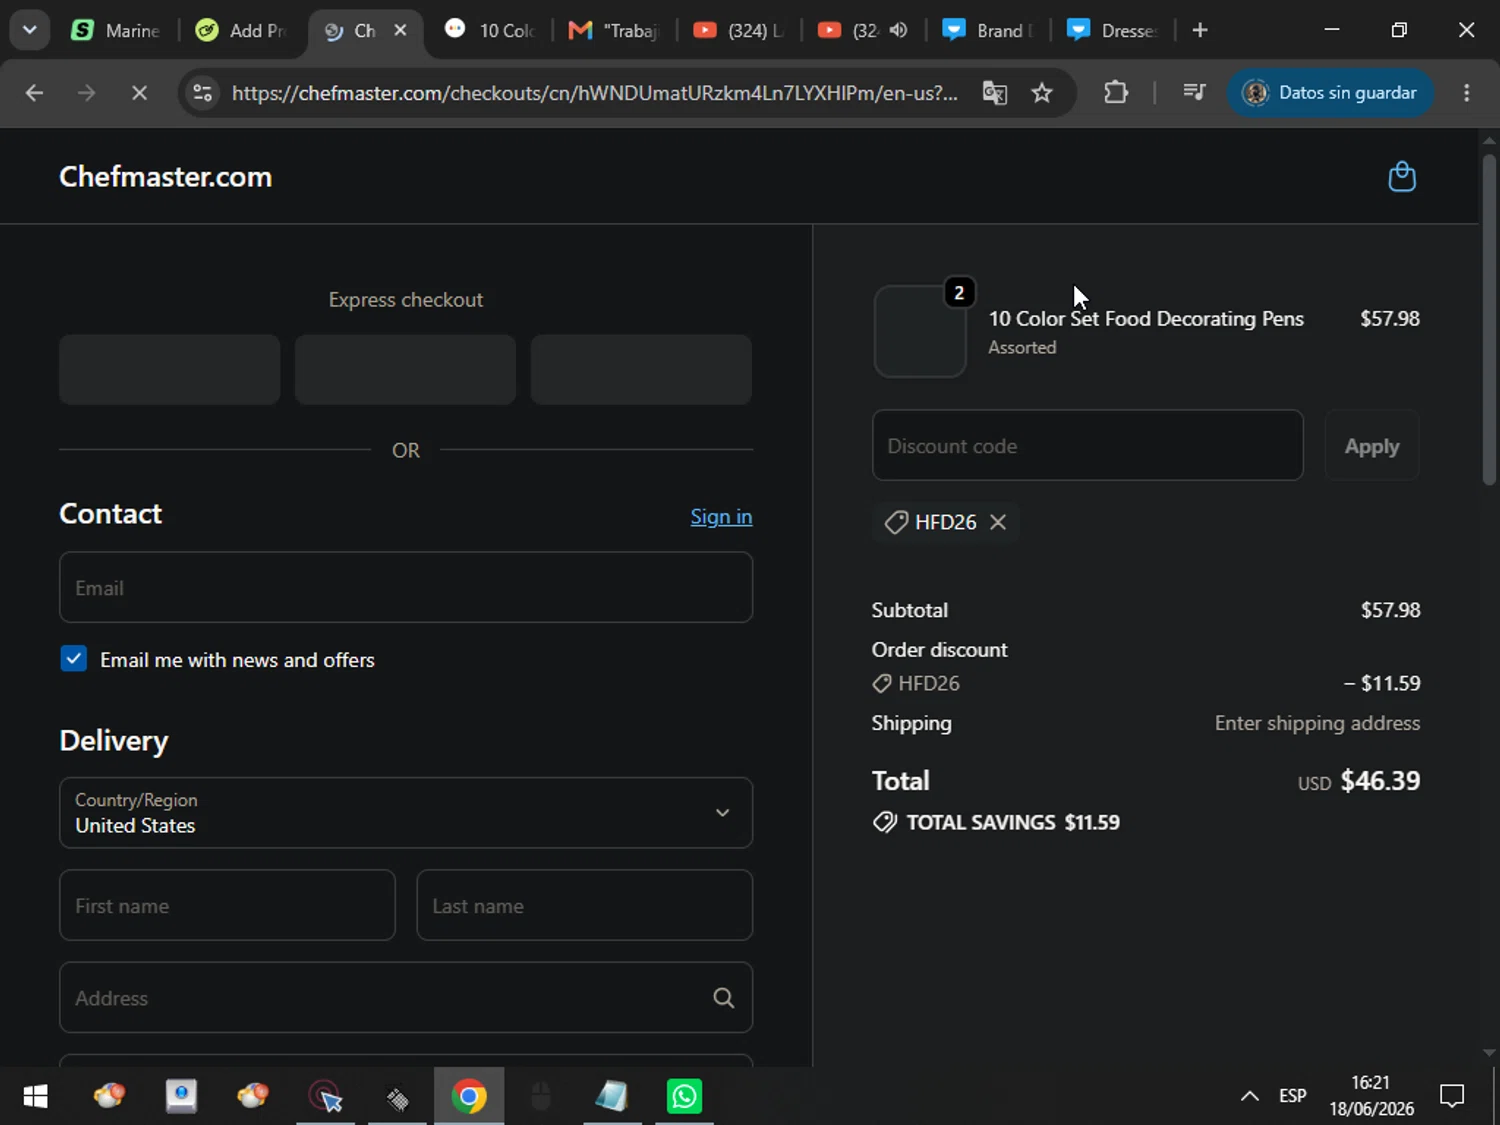
Task: Open the Windows Start menu
Action: click(x=35, y=1097)
